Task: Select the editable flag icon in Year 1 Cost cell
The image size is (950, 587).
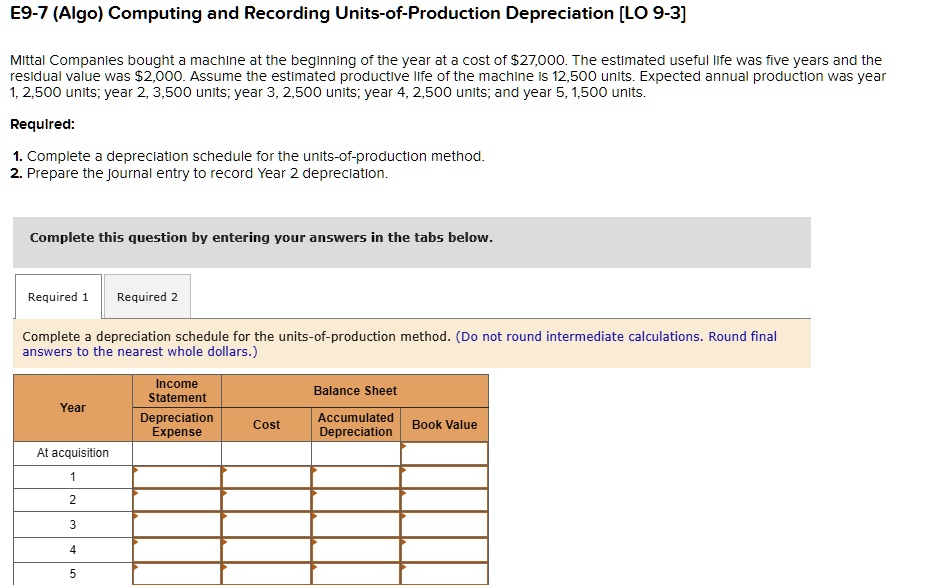Action: pyautogui.click(x=224, y=471)
